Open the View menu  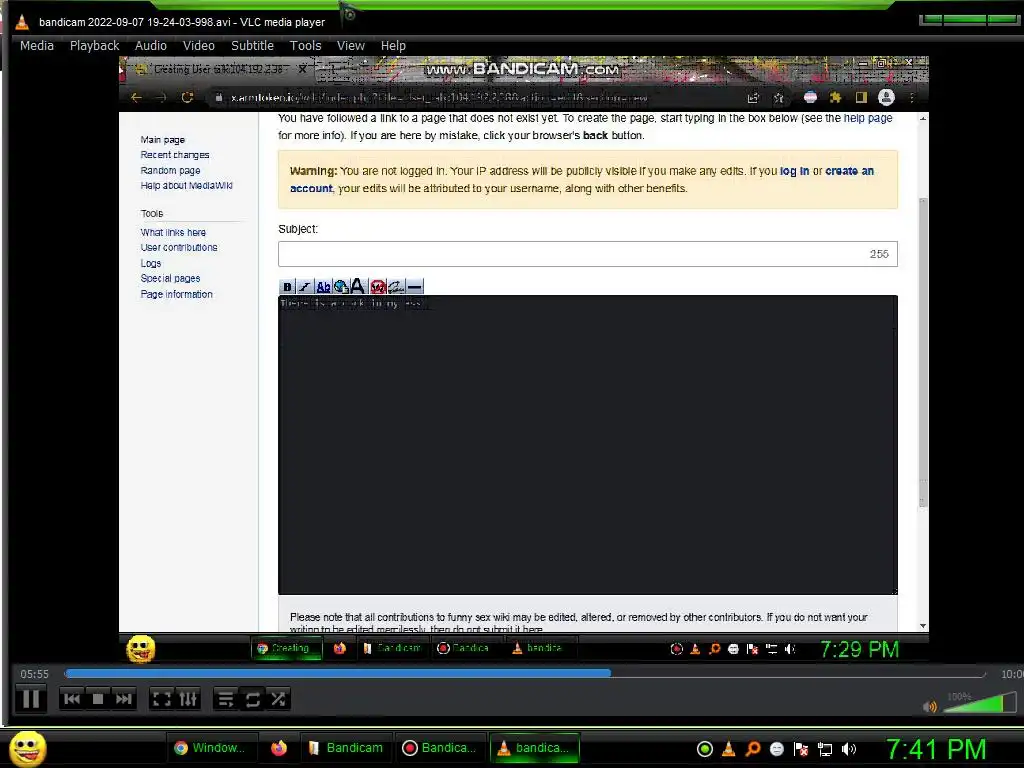351,46
